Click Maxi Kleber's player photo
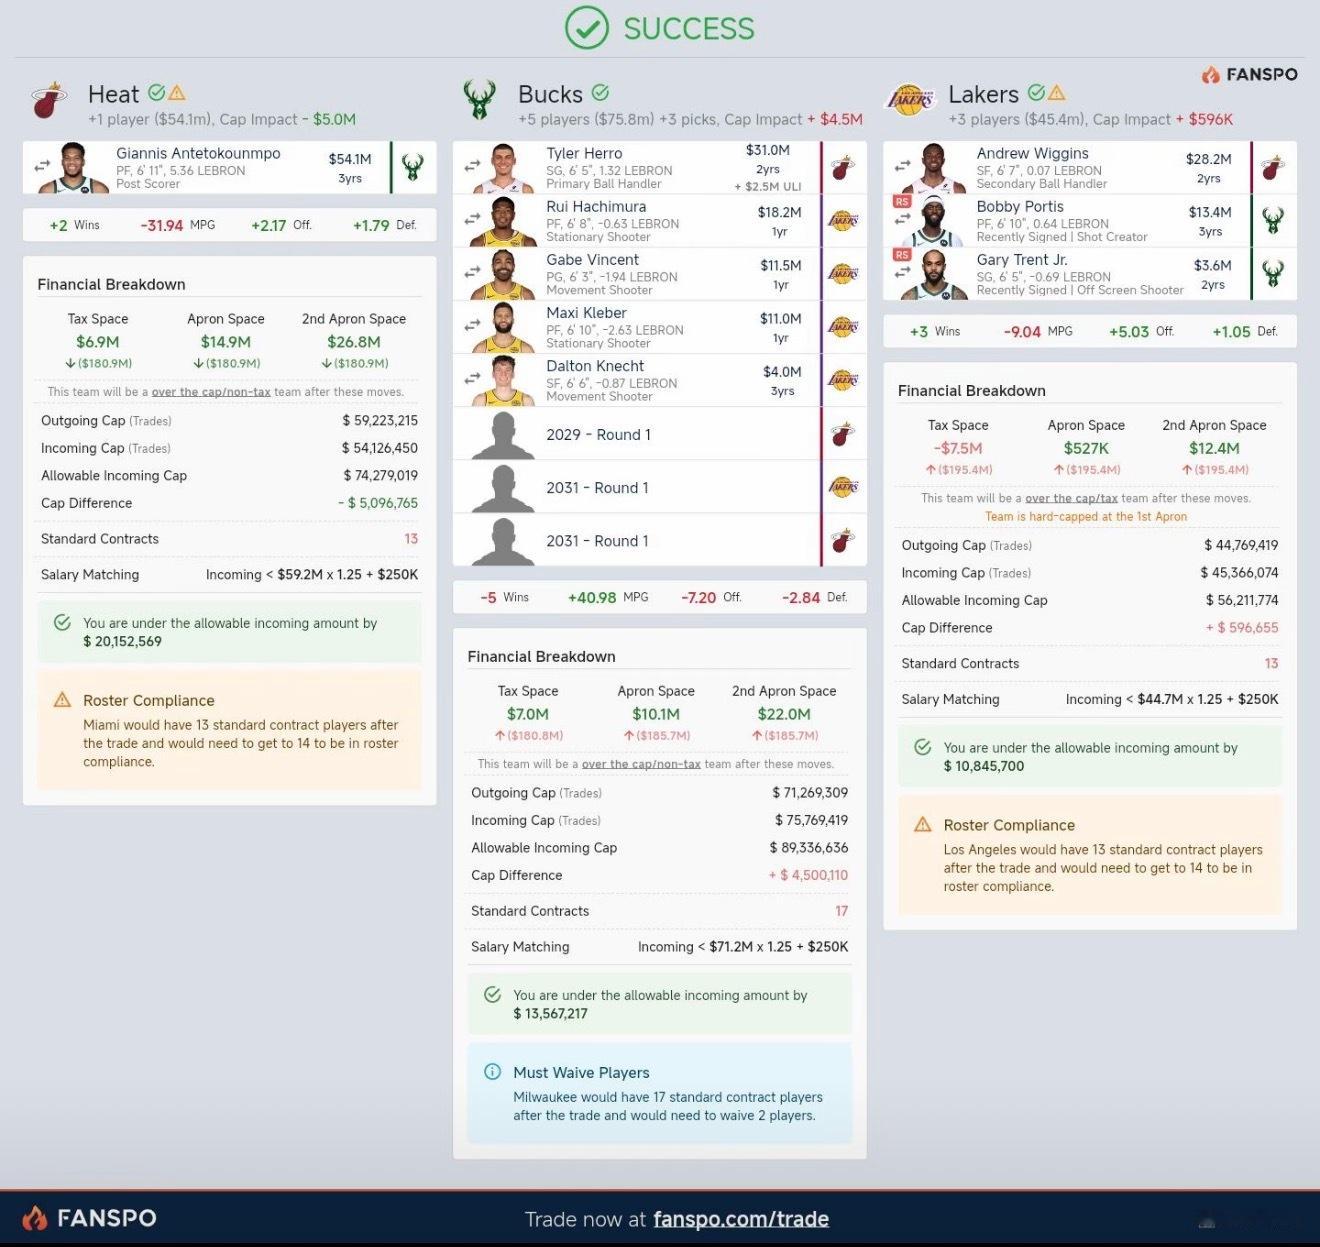This screenshot has height=1247, width=1320. click(503, 327)
